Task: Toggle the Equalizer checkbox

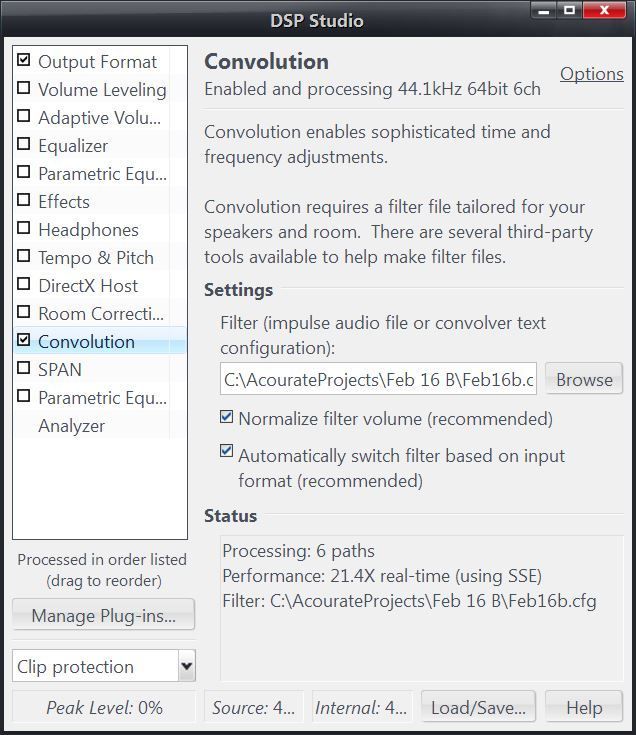Action: (23, 144)
